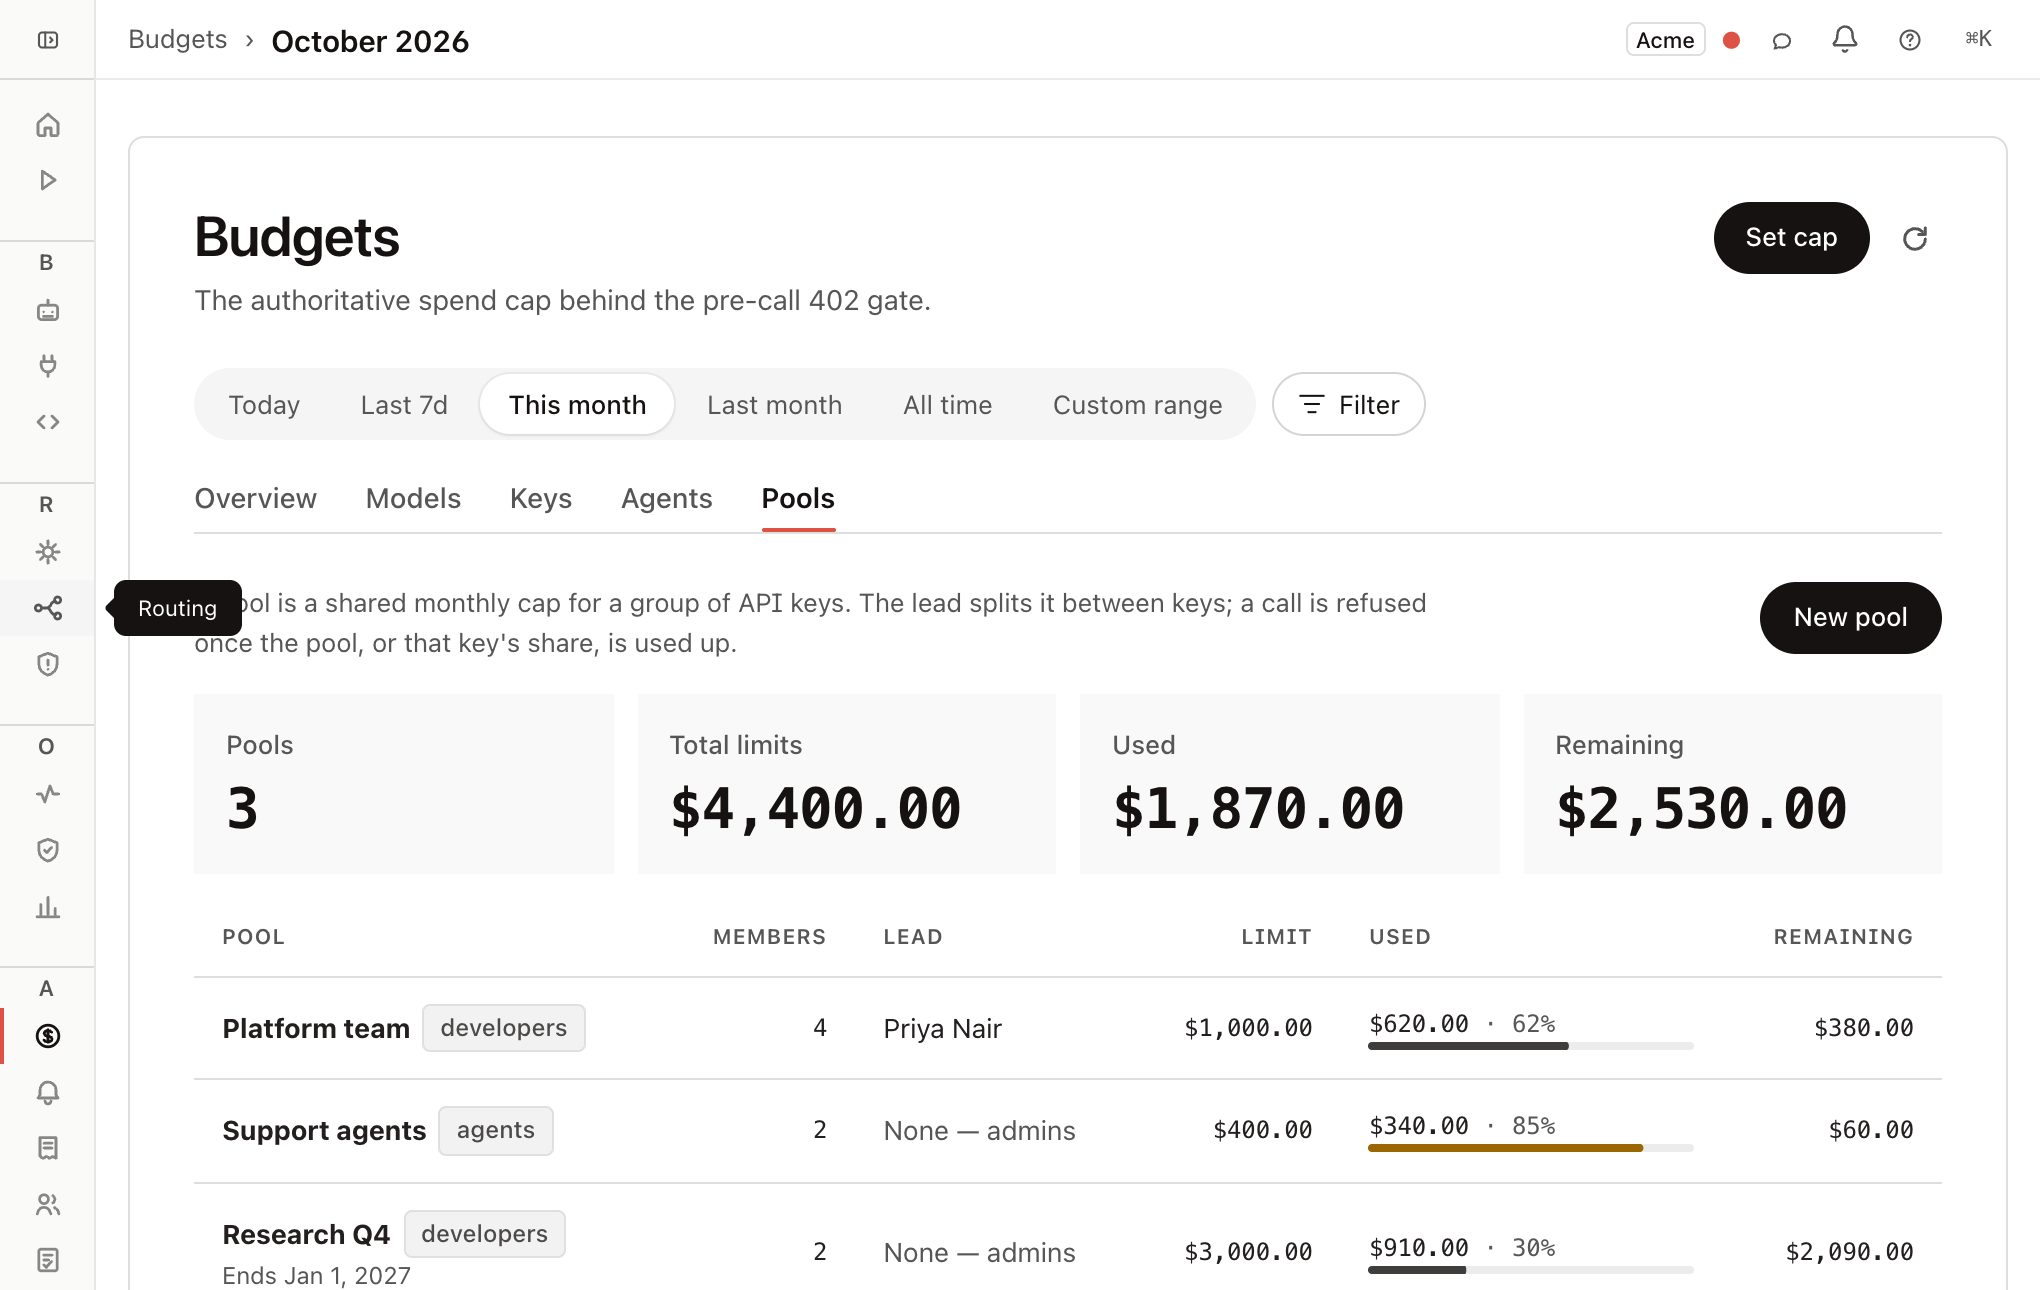Viewport: 2040px width, 1290px height.
Task: Toggle the sidebar panel icon
Action: tap(47, 40)
